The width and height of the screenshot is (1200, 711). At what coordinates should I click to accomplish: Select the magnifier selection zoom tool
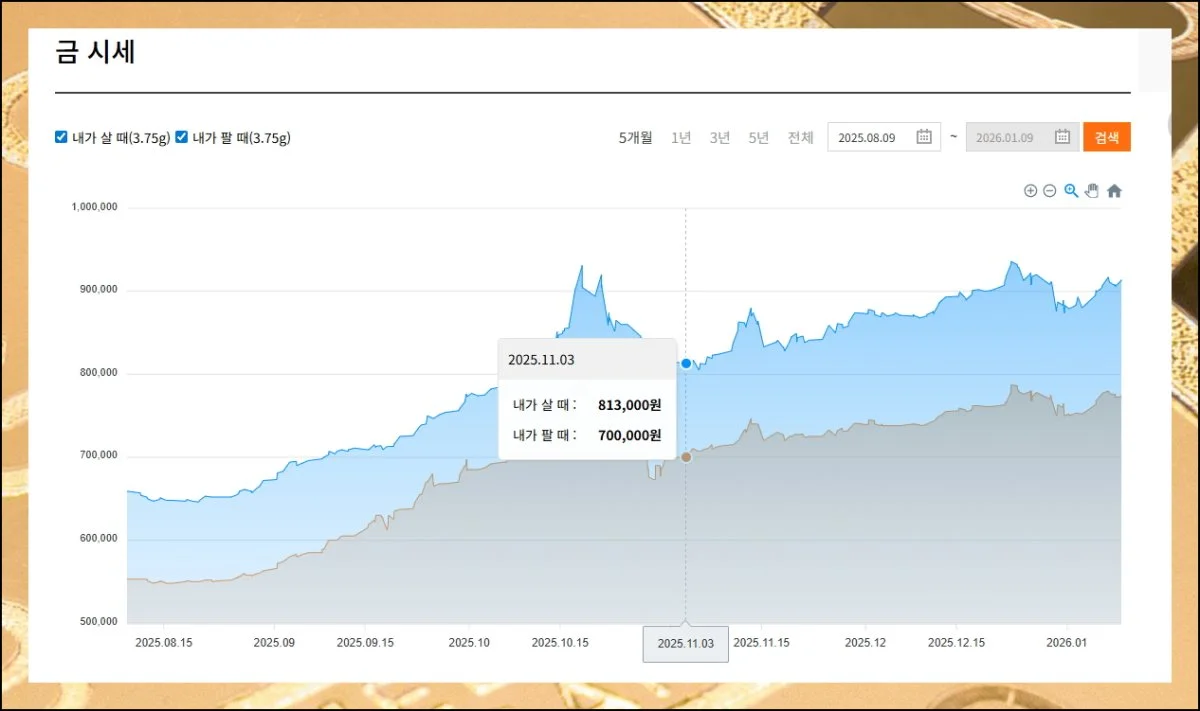(x=1071, y=191)
